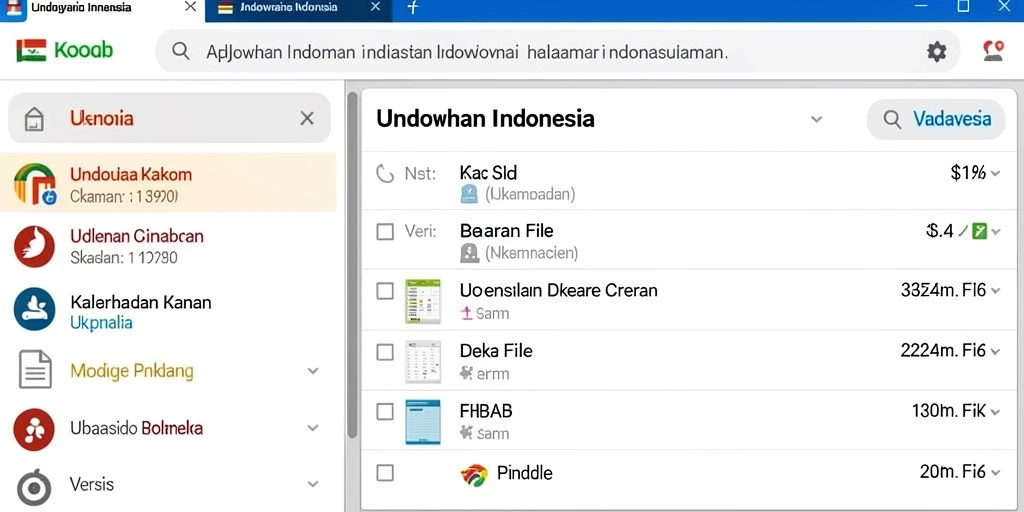
Task: Close the Undoyario Innensia tab
Action: (x=190, y=7)
